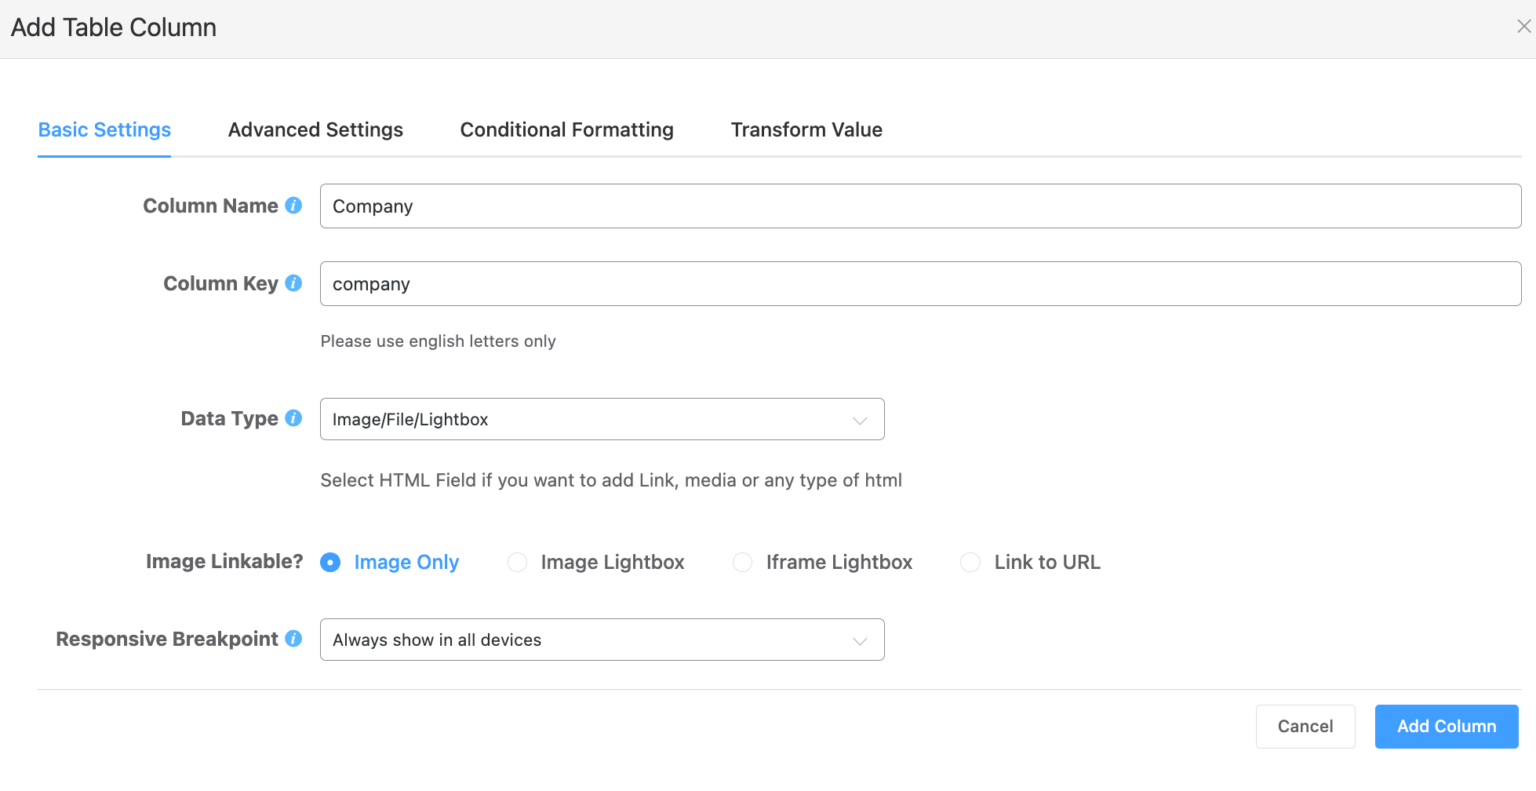Switch to the Advanced Settings tab

[x=315, y=130]
